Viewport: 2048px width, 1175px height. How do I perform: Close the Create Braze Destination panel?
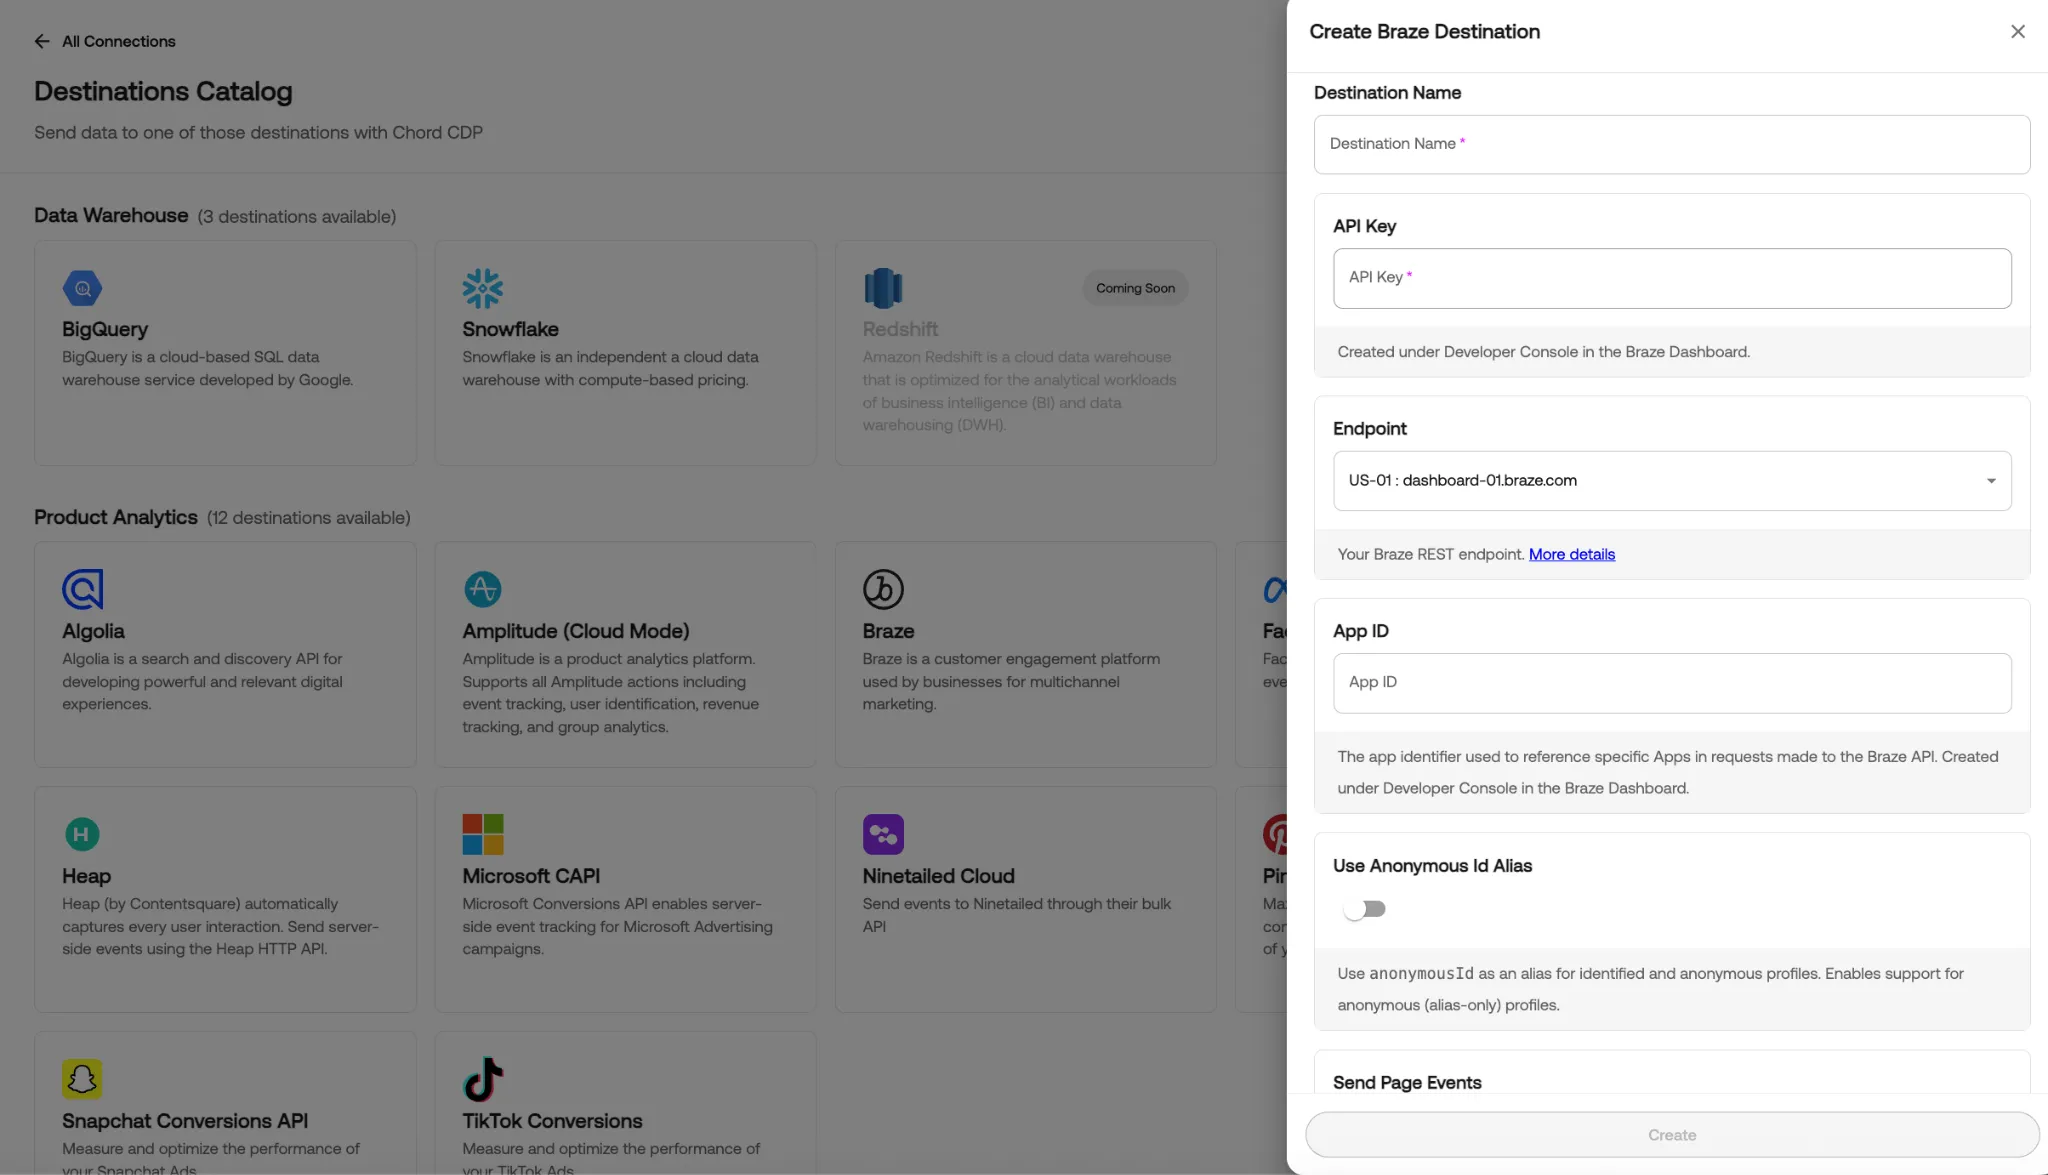(2017, 32)
